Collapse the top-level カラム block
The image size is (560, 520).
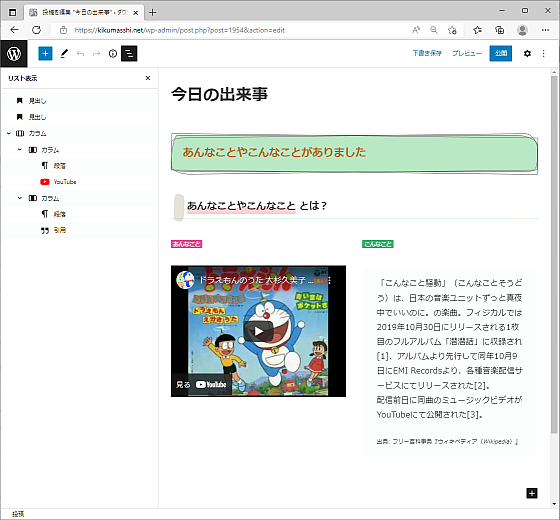pos(9,133)
